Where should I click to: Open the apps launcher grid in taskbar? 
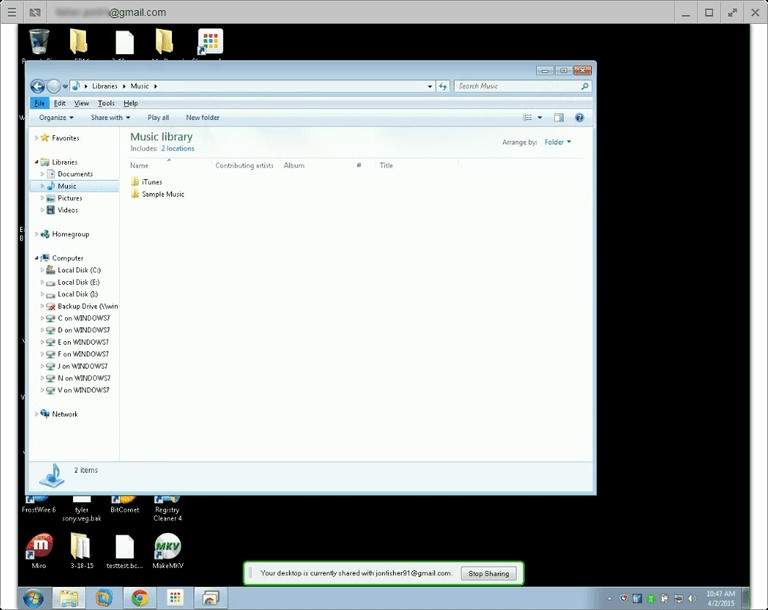175,598
